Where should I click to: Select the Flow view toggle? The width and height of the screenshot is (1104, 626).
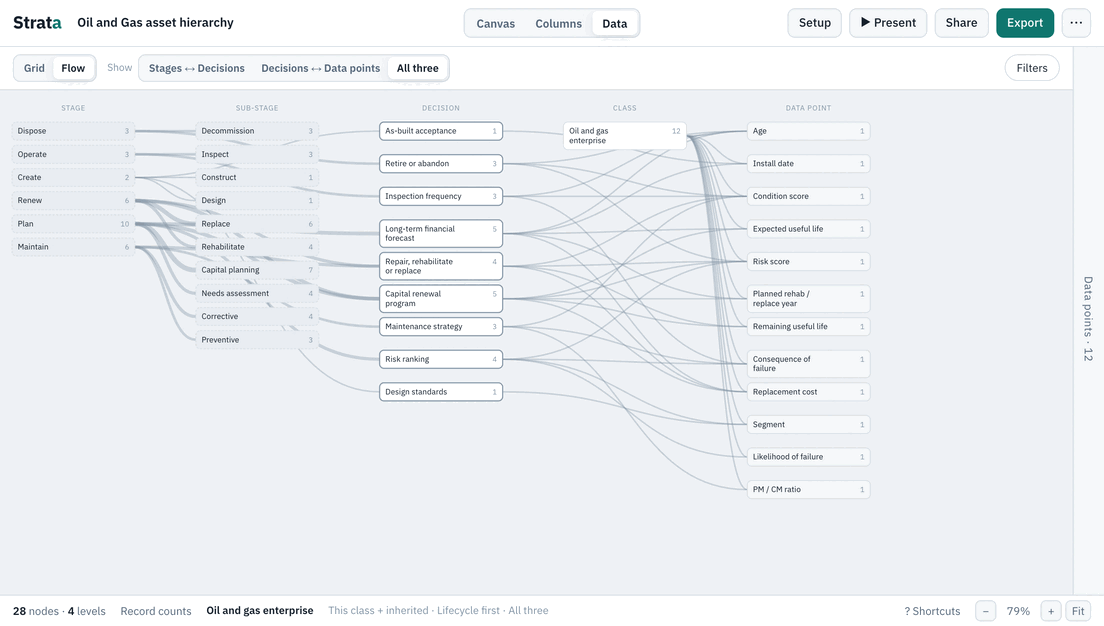pyautogui.click(x=73, y=68)
